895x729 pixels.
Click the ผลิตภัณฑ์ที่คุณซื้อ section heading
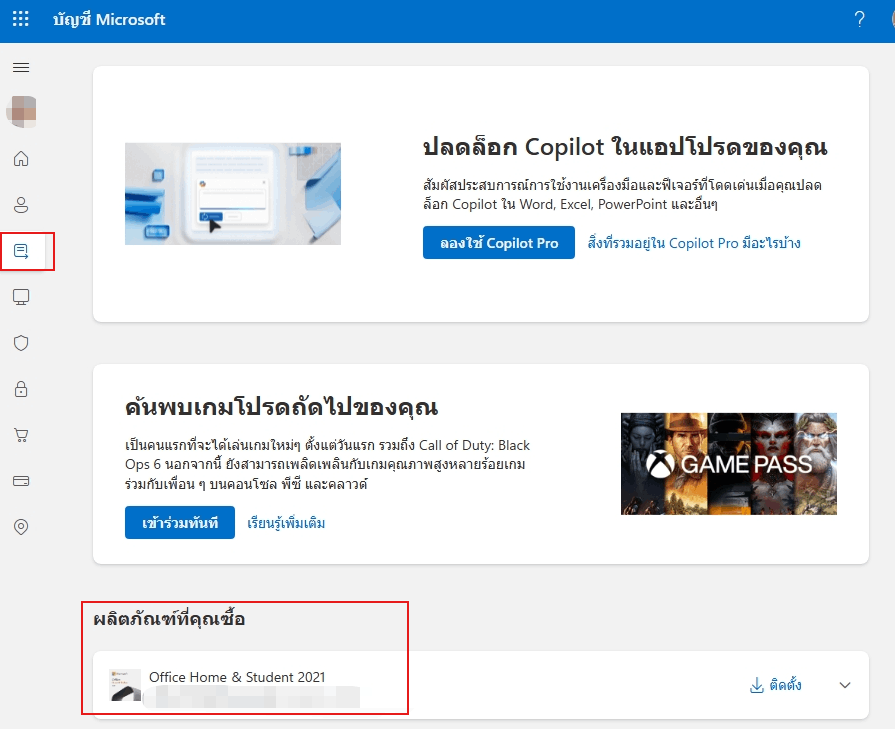[x=169, y=619]
